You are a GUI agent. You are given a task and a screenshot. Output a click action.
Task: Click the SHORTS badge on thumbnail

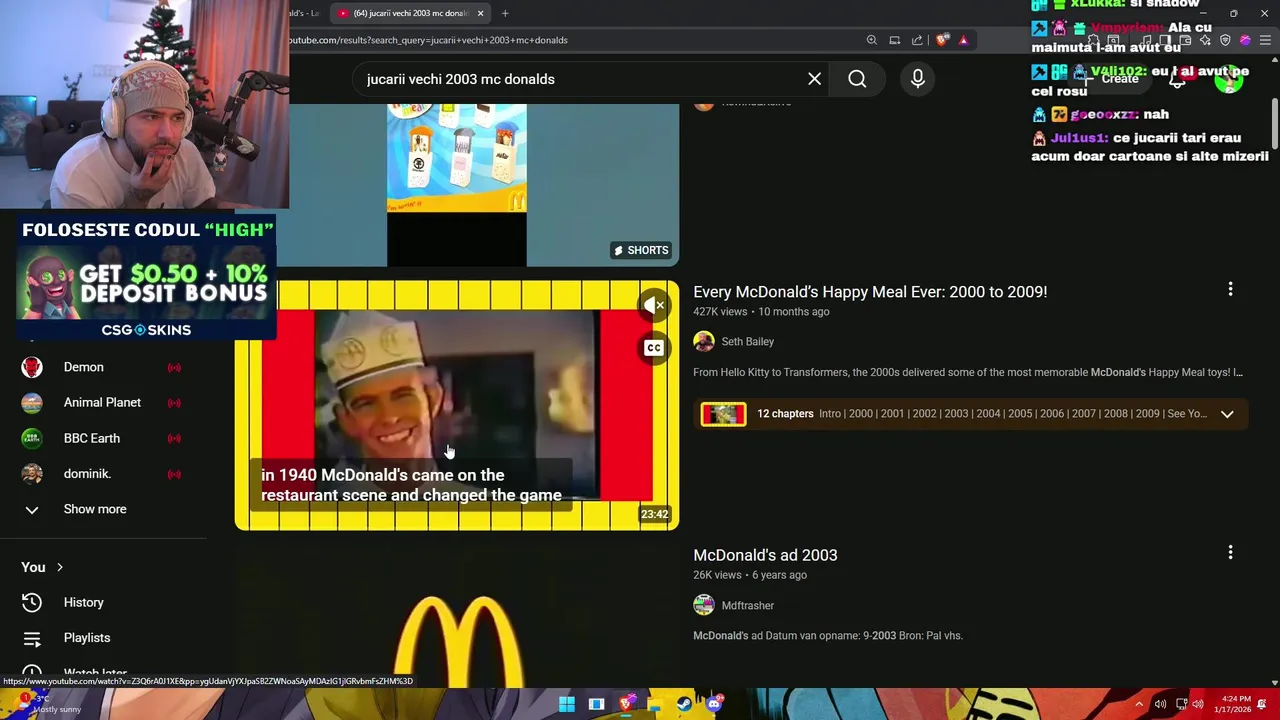click(x=641, y=250)
